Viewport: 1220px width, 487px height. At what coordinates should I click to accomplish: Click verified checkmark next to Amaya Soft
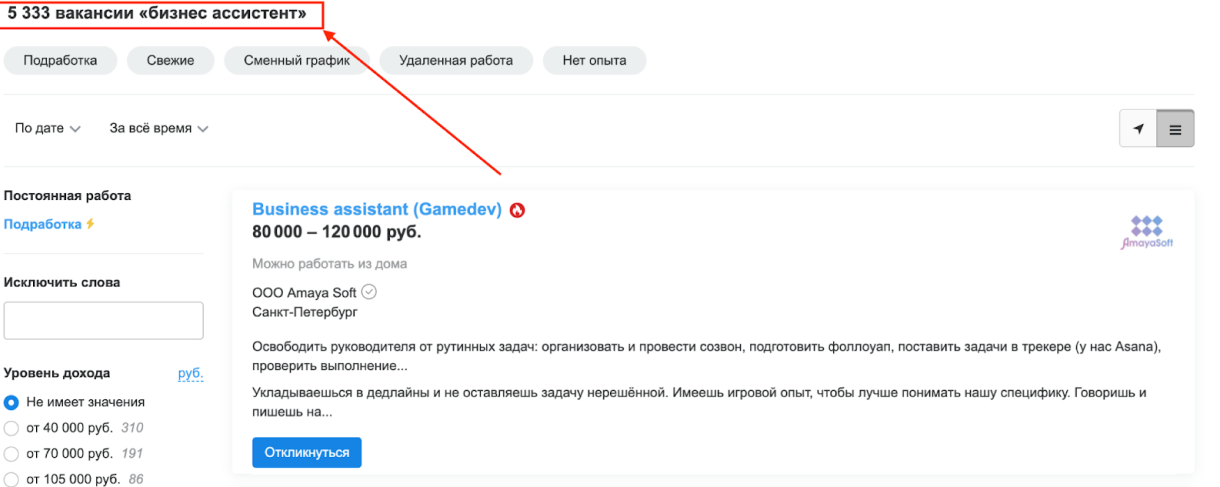coord(368,292)
